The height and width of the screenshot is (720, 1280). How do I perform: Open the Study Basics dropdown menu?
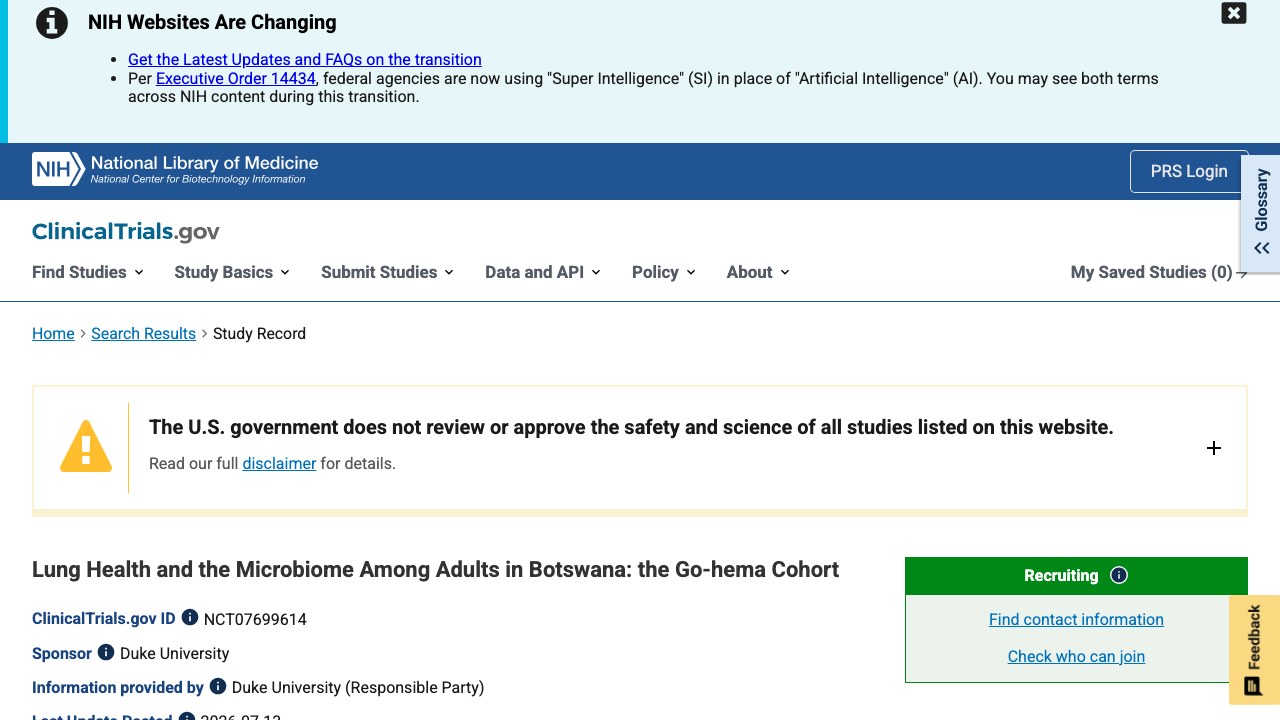[x=232, y=272]
